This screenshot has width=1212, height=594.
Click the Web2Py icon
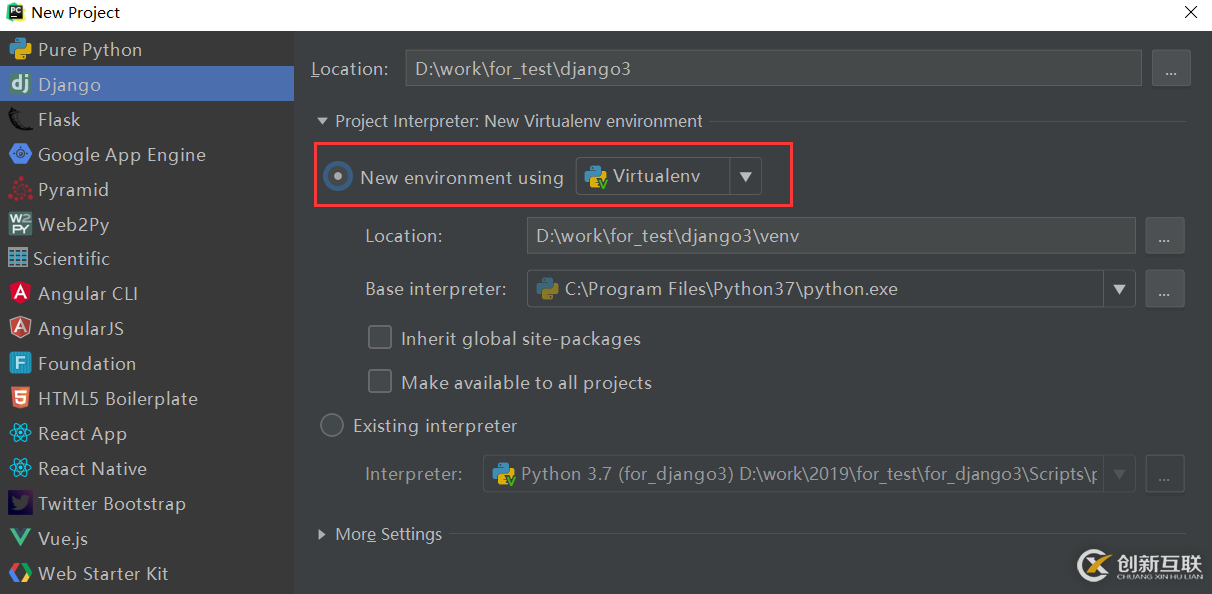click(19, 224)
